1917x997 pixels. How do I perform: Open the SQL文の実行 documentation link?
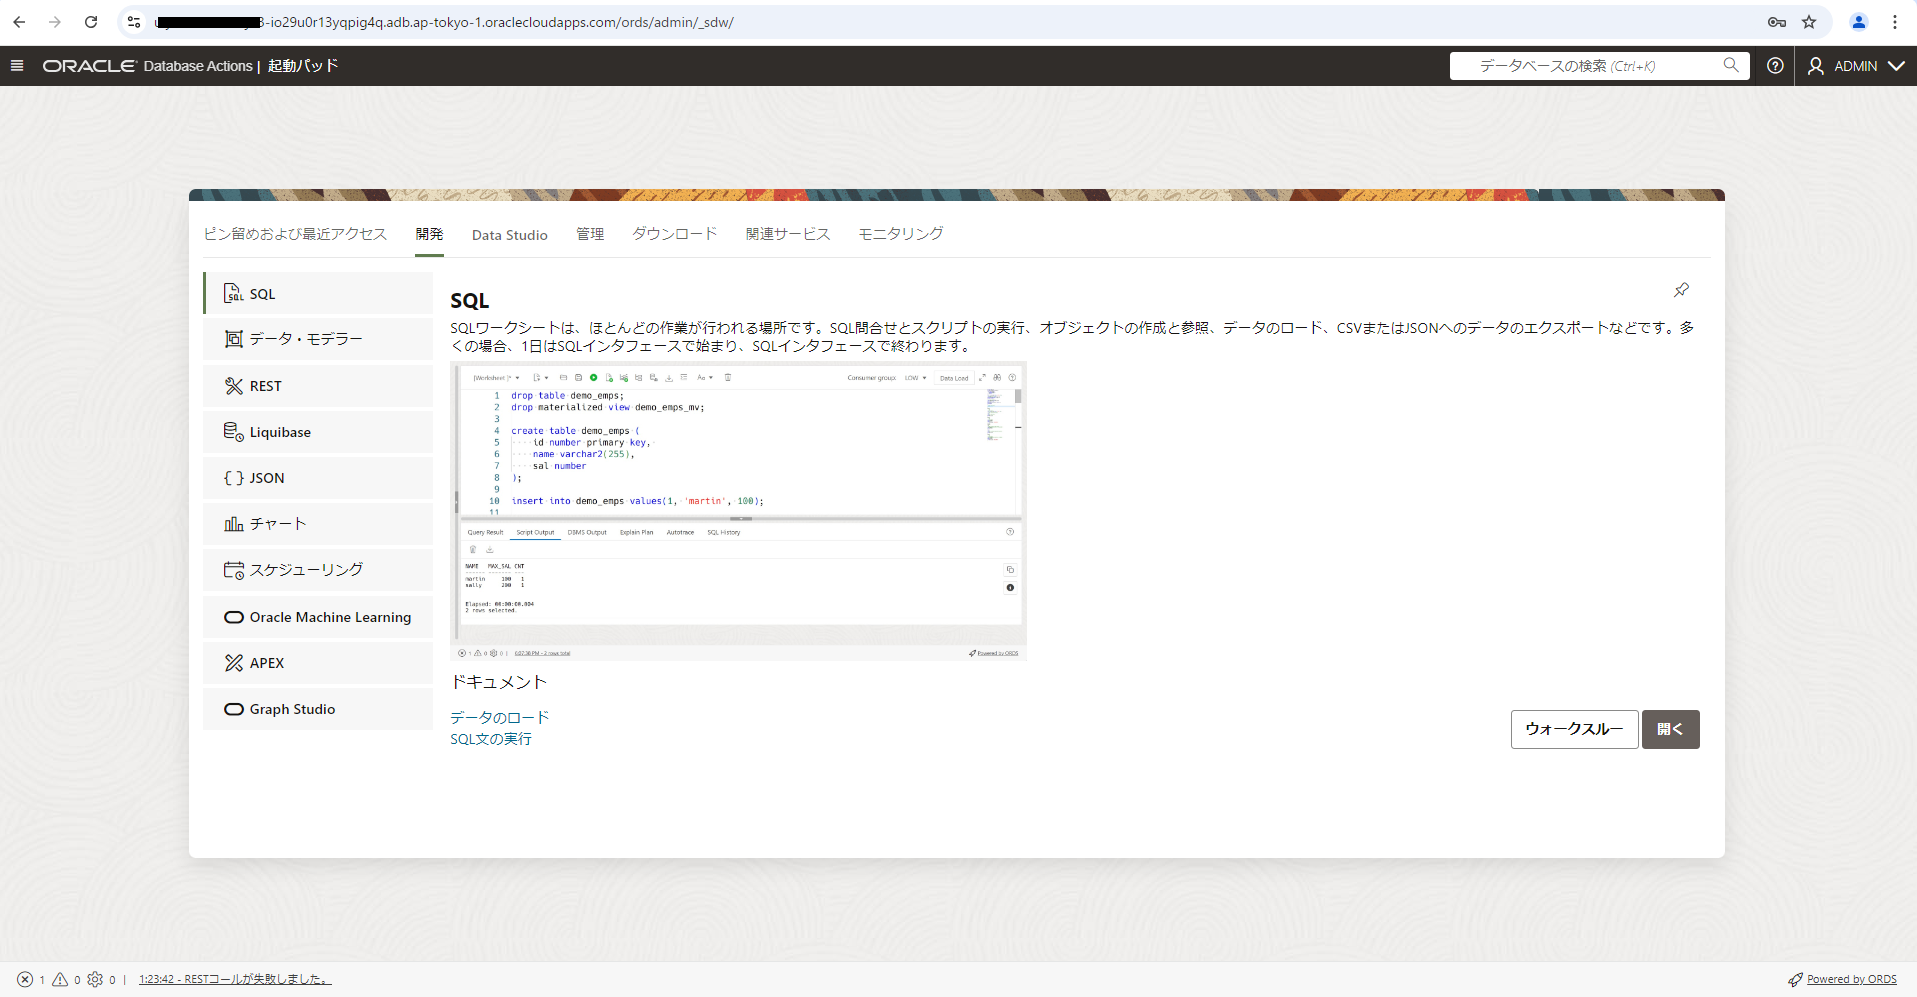pos(491,739)
